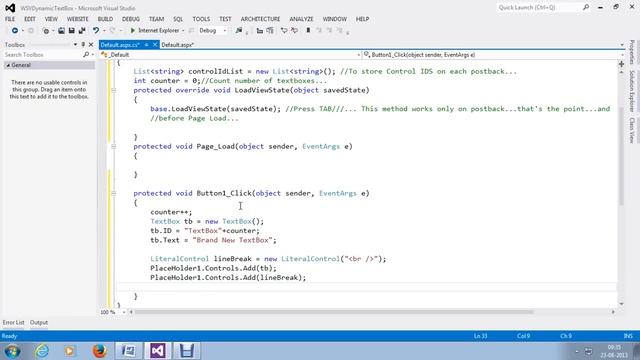The height and width of the screenshot is (360, 640).
Task: Open Windows Media Player from taskbar
Action: pos(69,351)
